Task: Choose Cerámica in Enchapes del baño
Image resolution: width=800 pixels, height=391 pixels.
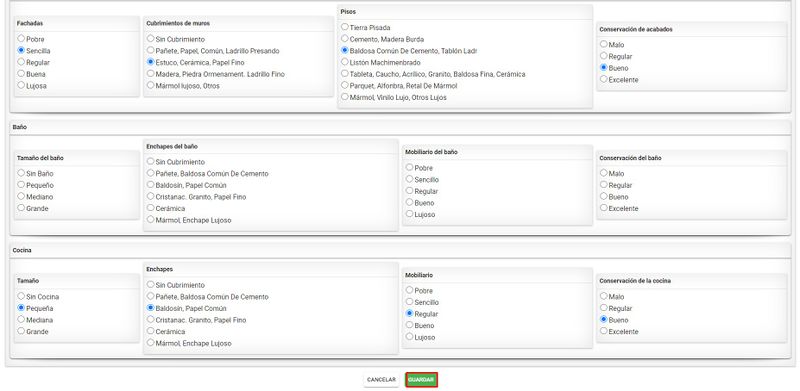Action: (x=151, y=208)
